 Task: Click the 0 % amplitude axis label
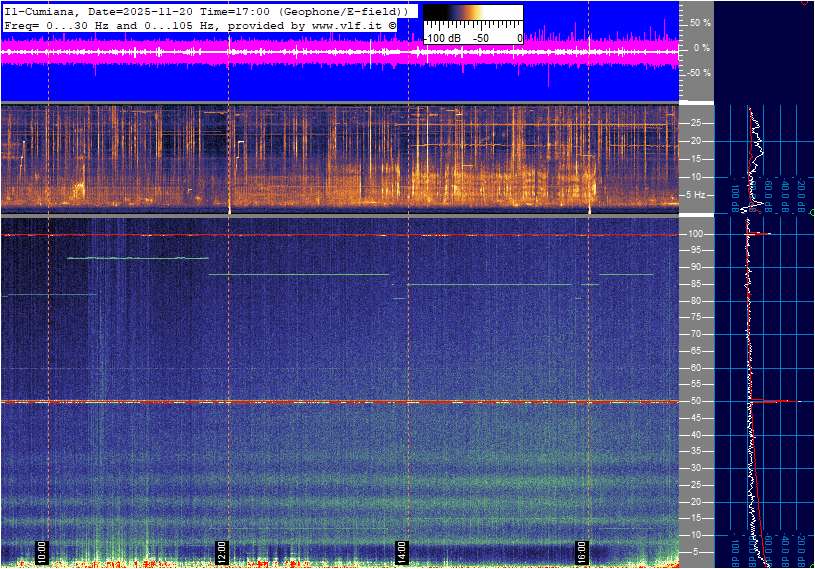pyautogui.click(x=700, y=47)
